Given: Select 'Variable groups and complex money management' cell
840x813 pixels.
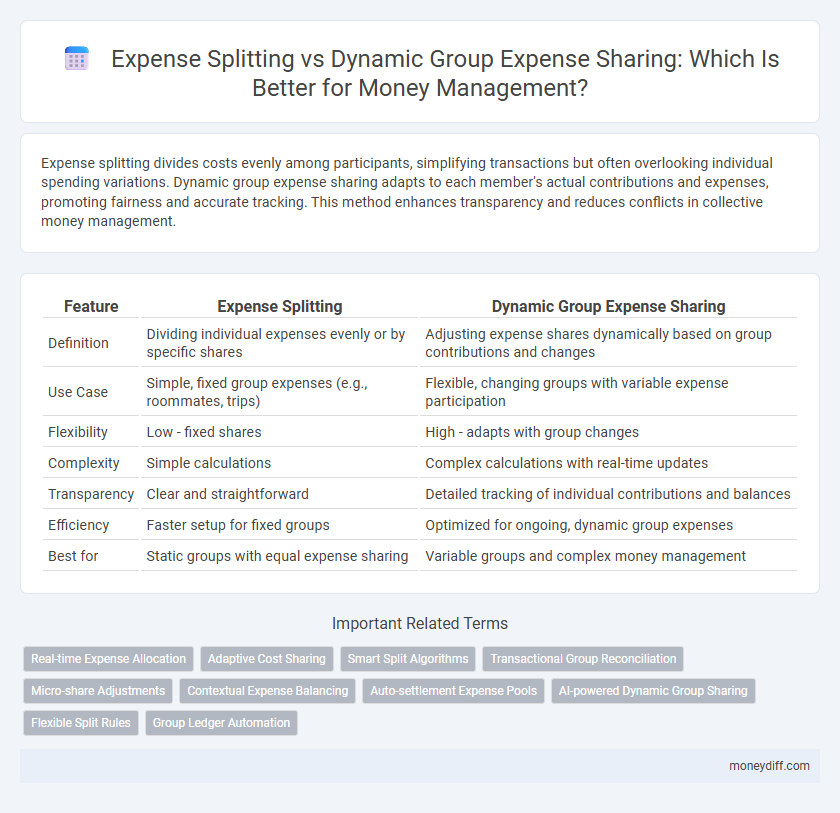Looking at the screenshot, I should (x=609, y=556).
